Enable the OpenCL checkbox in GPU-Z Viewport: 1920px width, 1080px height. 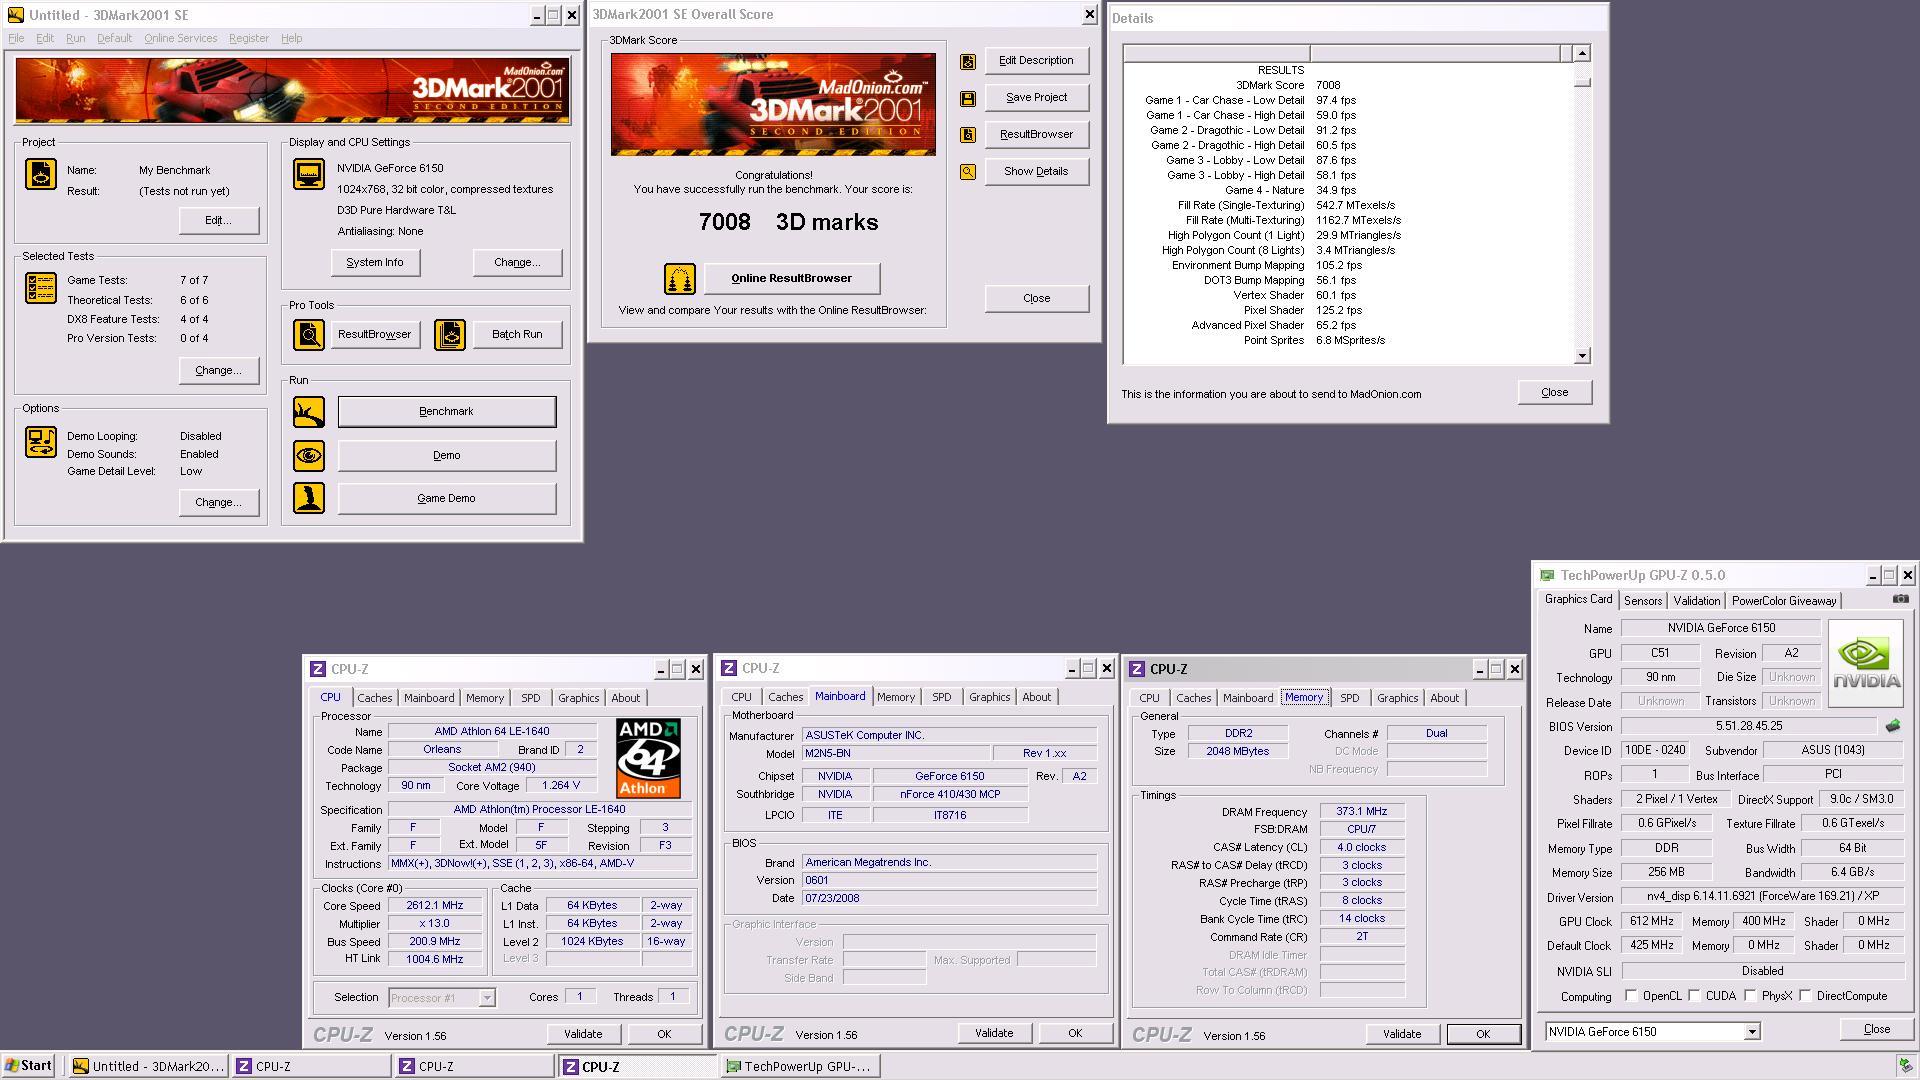click(1631, 996)
